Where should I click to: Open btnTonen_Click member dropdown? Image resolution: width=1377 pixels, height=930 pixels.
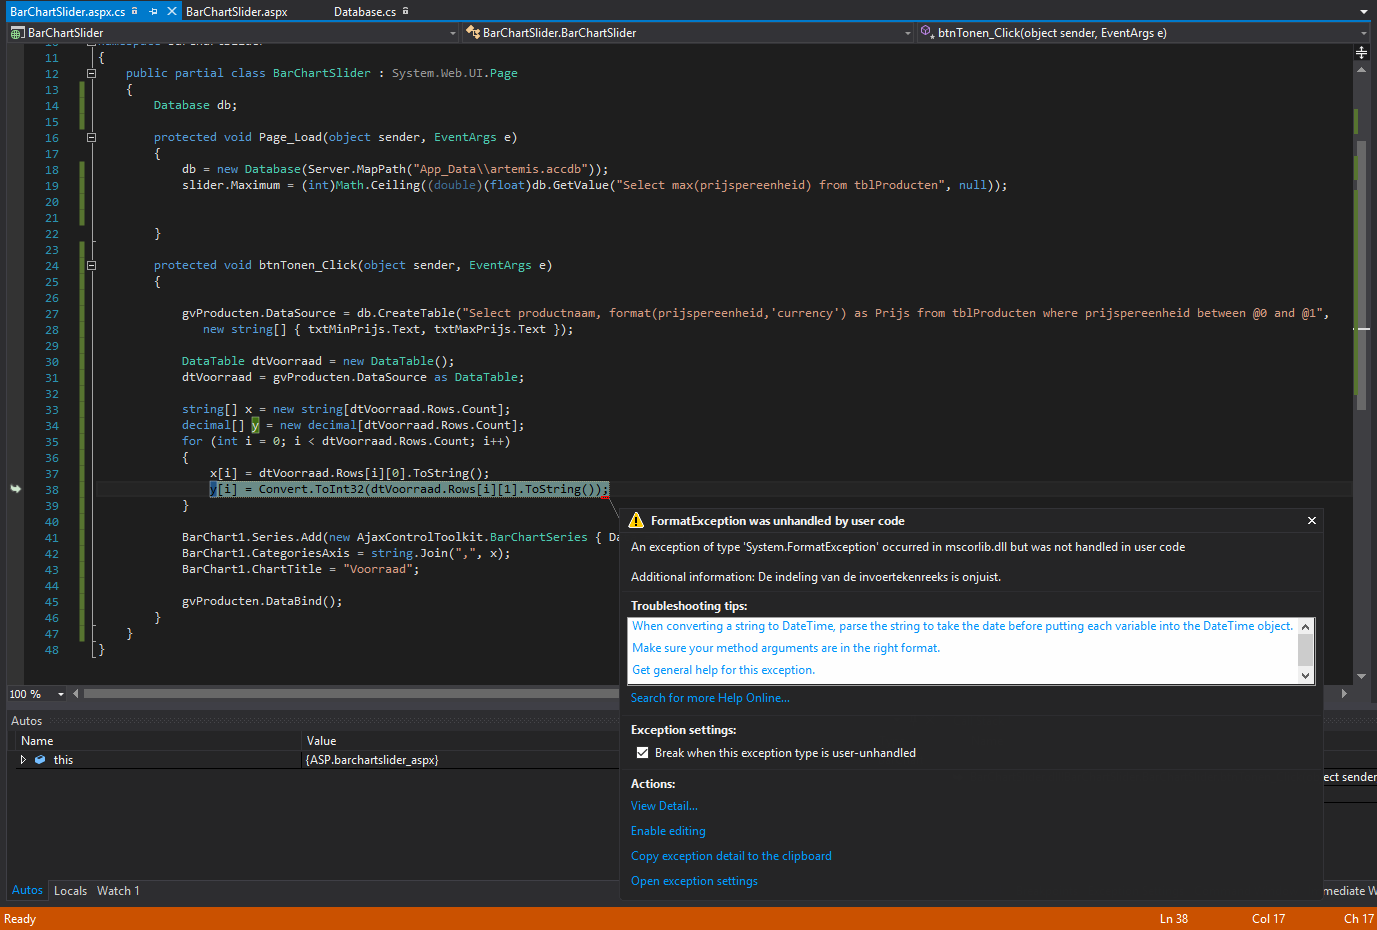(x=1363, y=33)
